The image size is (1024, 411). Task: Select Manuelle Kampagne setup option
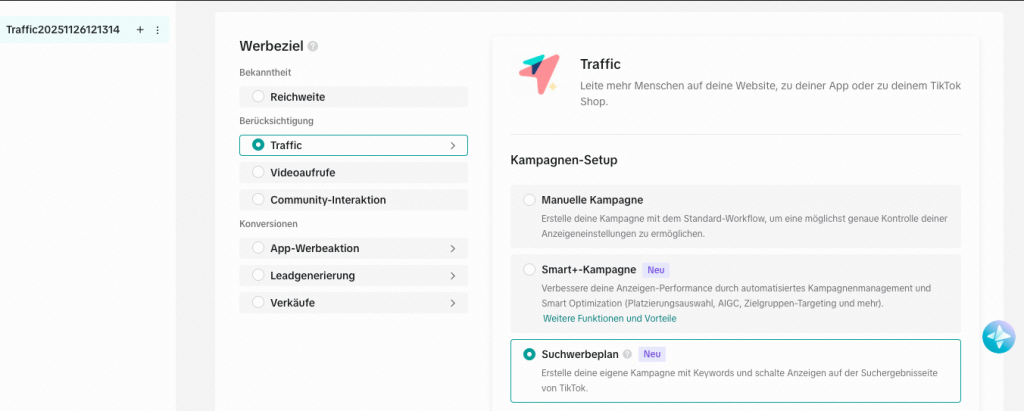pos(529,200)
